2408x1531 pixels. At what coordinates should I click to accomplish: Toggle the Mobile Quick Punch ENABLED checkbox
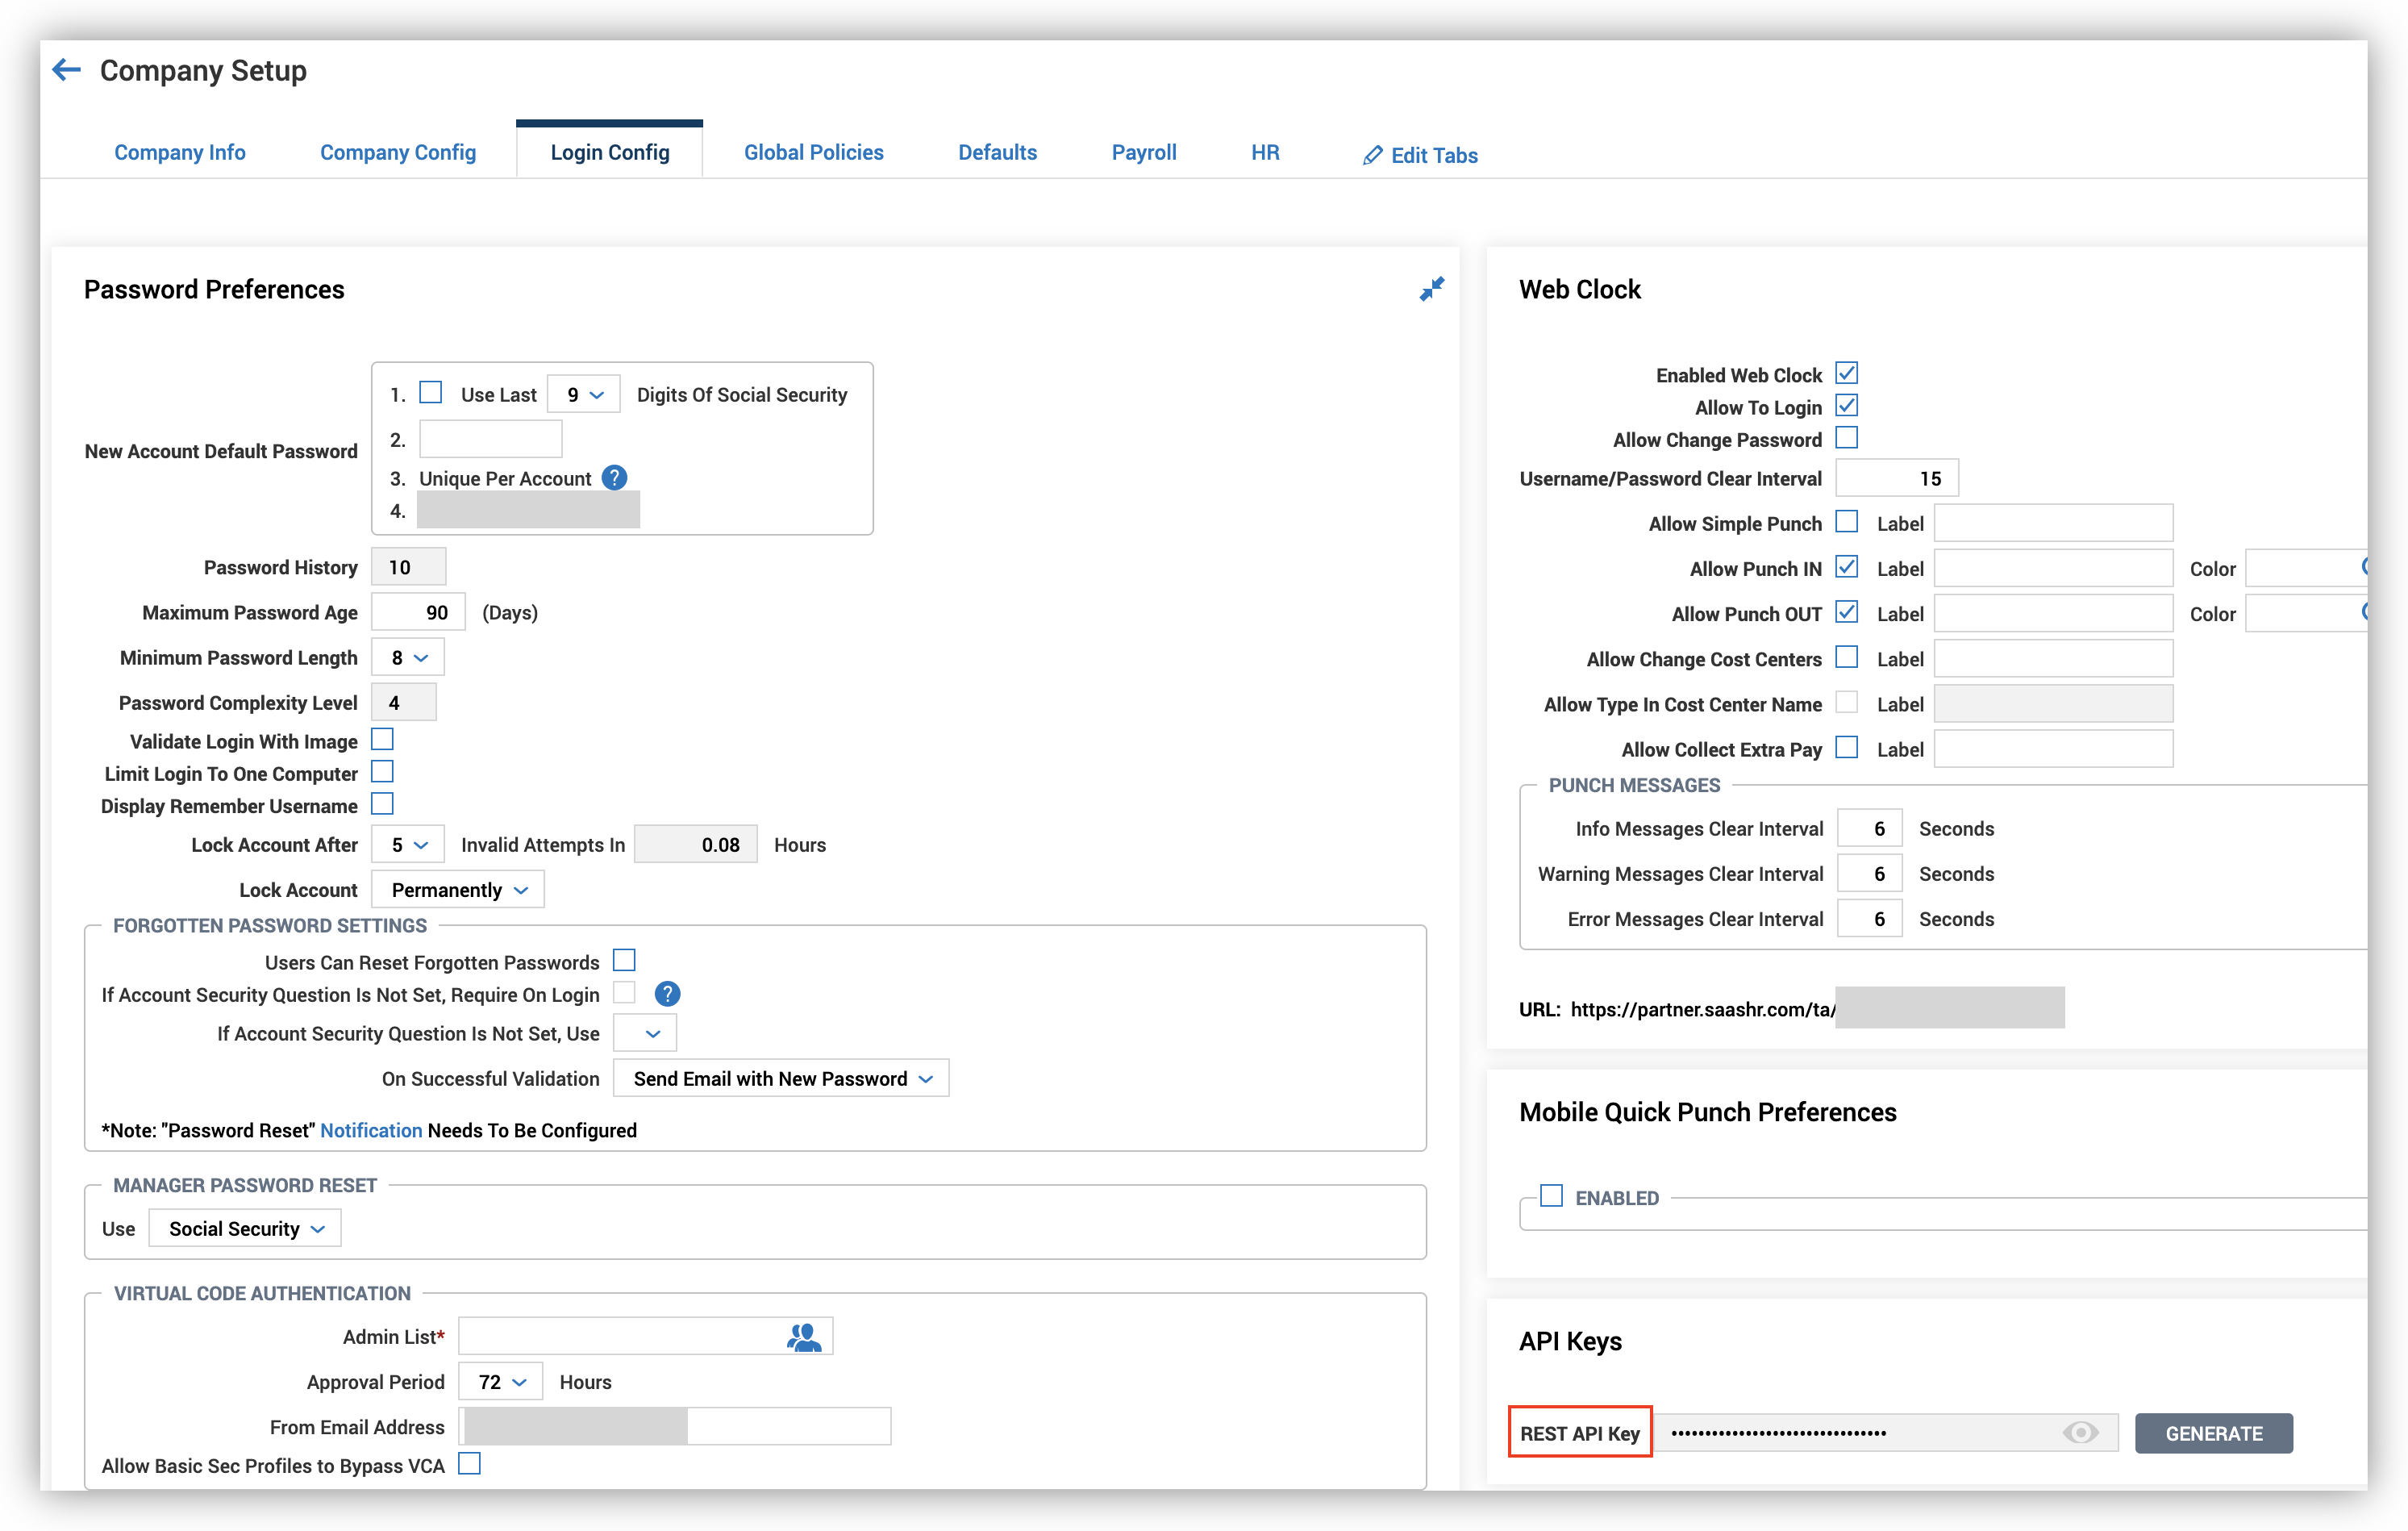pyautogui.click(x=1551, y=1196)
